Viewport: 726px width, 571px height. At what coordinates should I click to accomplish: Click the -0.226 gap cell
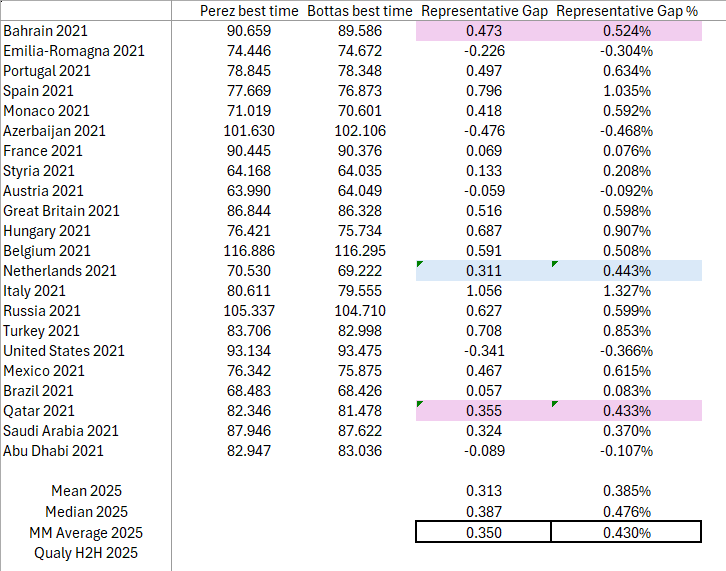[484, 51]
